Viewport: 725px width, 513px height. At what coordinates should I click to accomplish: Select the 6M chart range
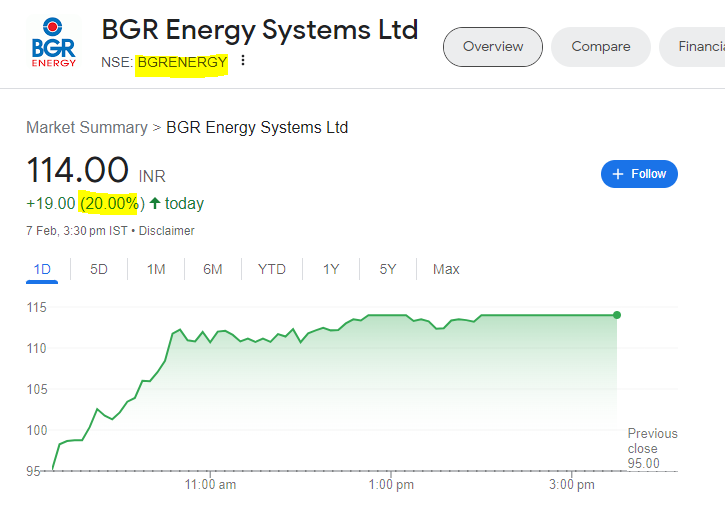pyautogui.click(x=213, y=269)
